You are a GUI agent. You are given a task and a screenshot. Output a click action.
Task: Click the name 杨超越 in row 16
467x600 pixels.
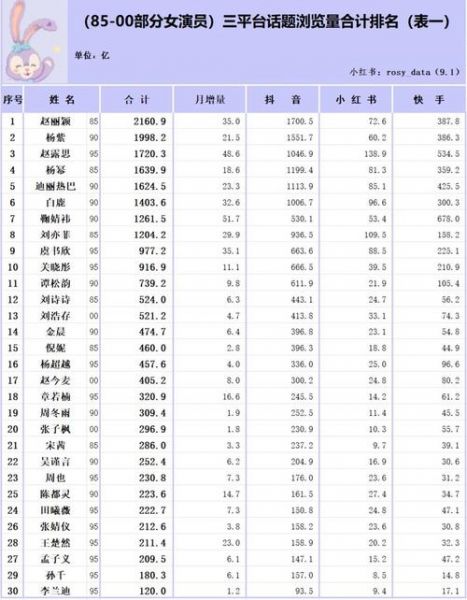56,364
